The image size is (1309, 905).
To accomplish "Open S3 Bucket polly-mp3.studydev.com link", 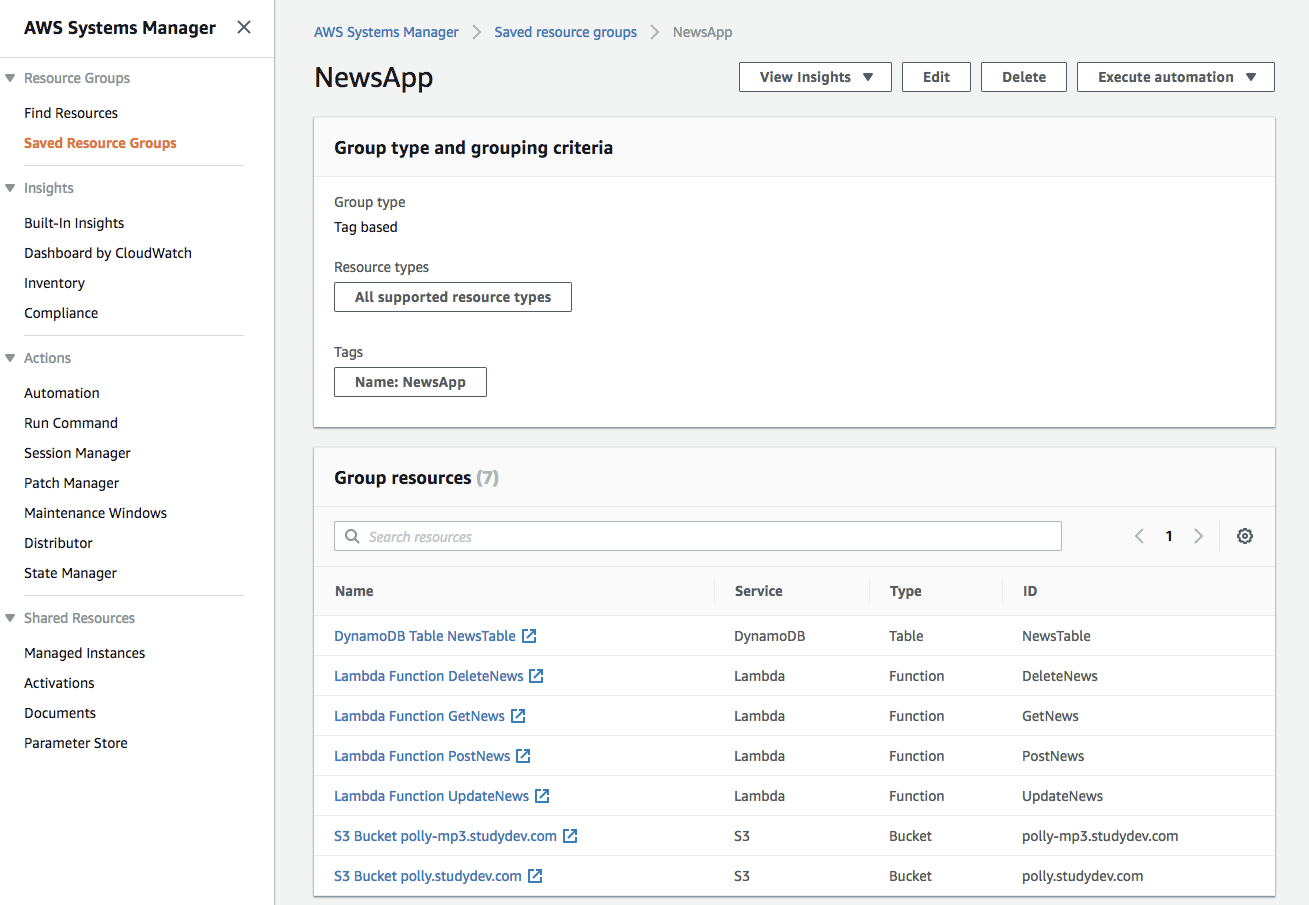I will click(446, 836).
